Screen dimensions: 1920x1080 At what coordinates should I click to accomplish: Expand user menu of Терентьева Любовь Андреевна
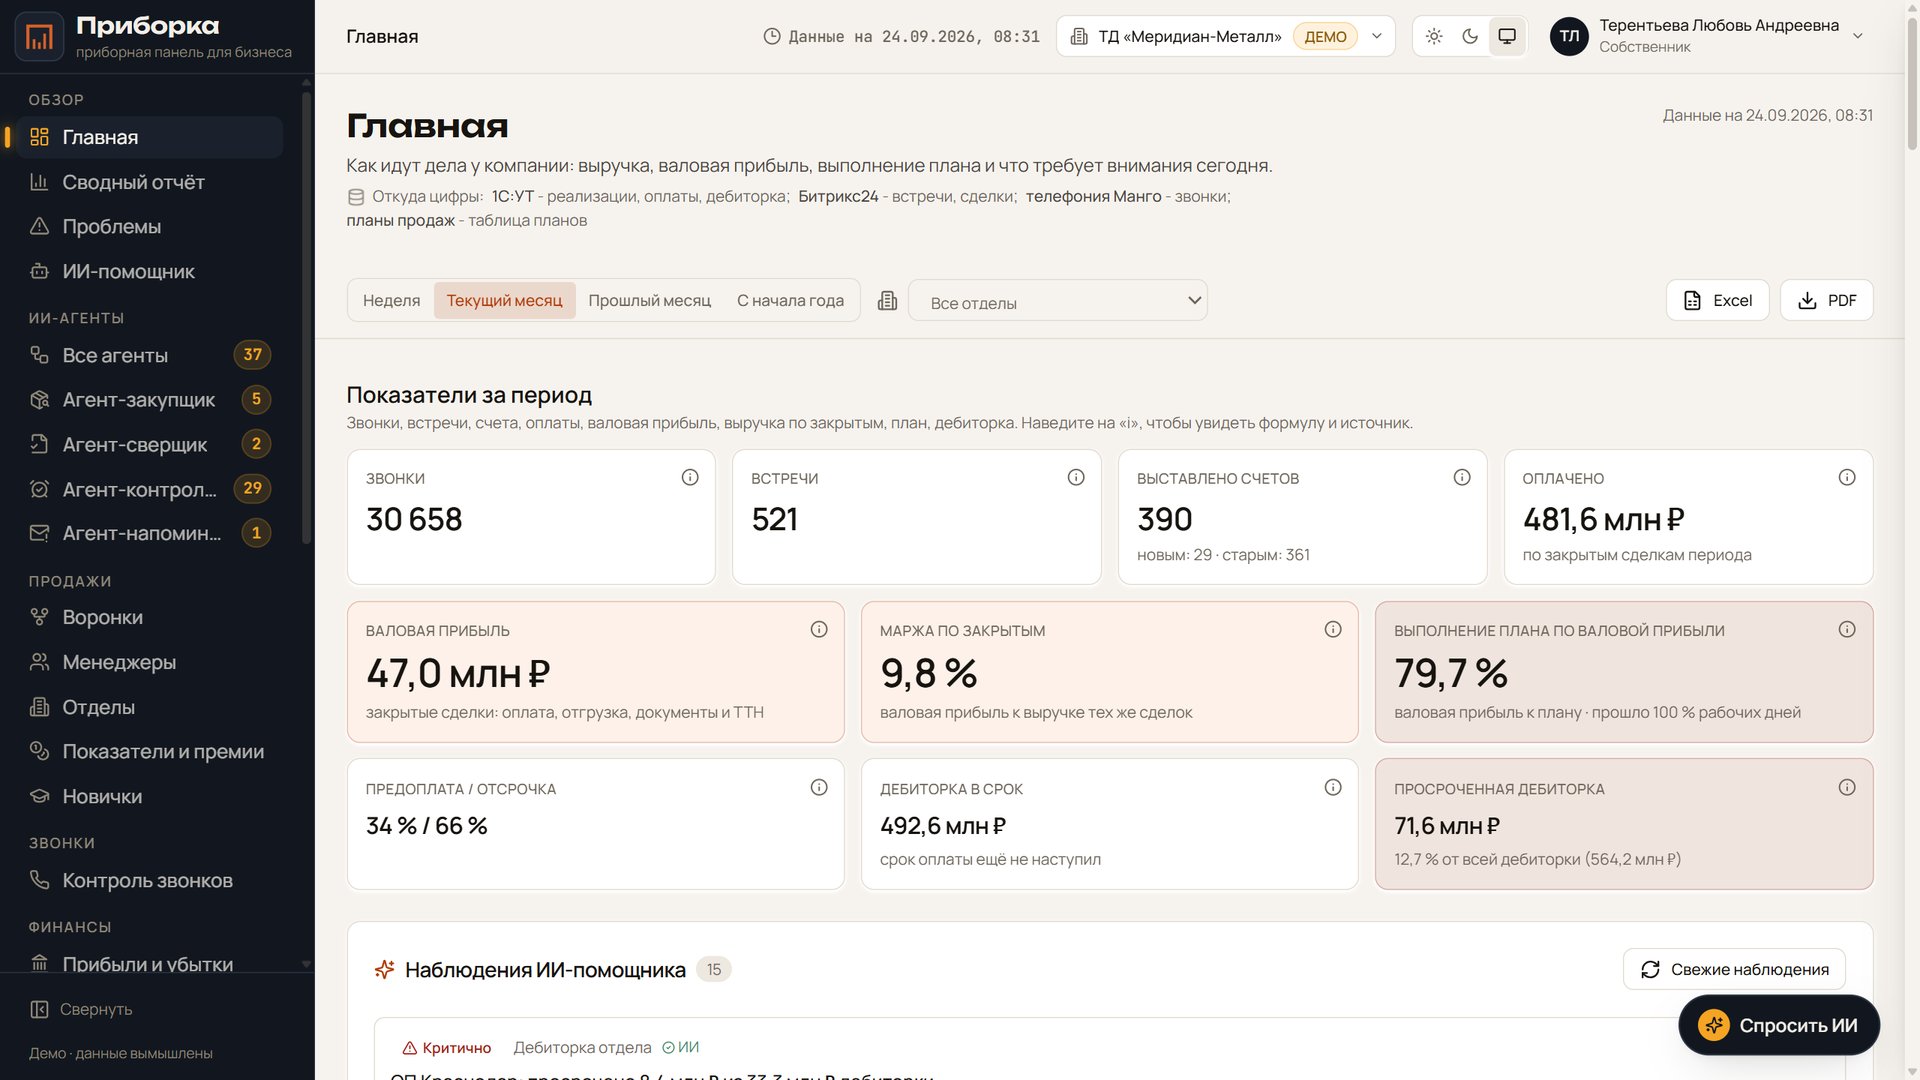(1707, 37)
